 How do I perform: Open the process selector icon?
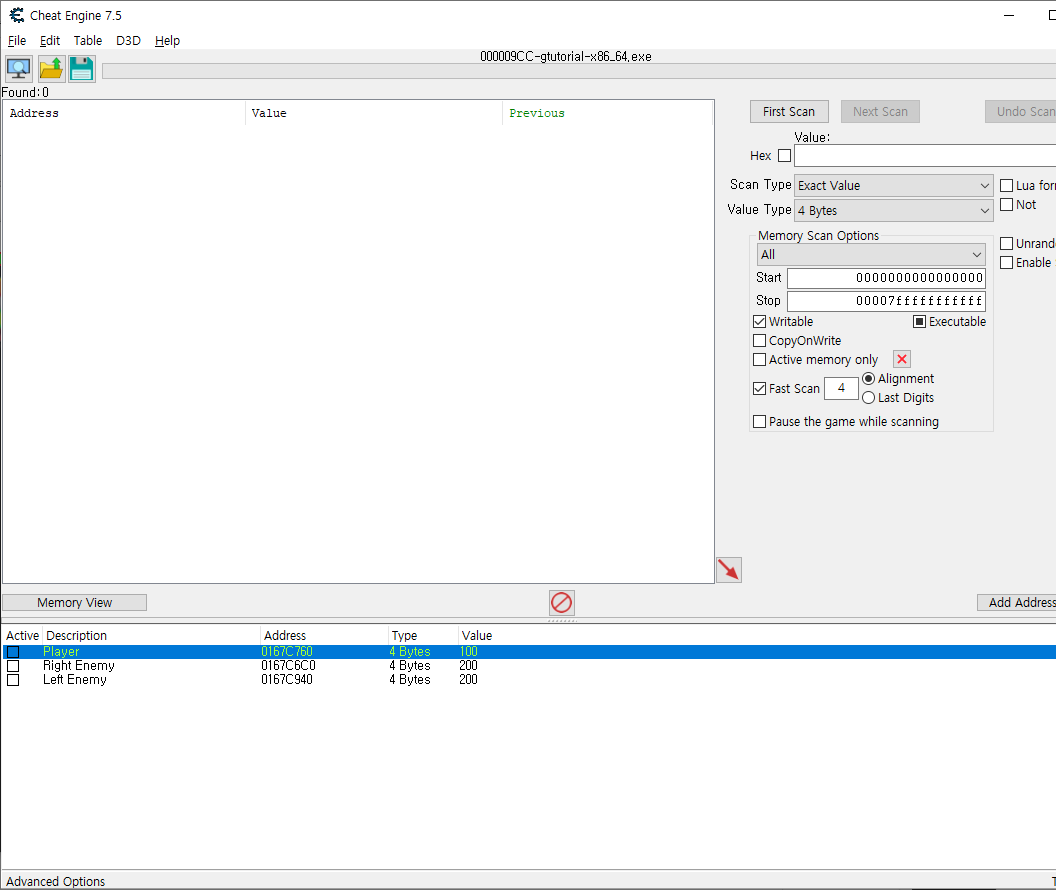tap(18, 69)
